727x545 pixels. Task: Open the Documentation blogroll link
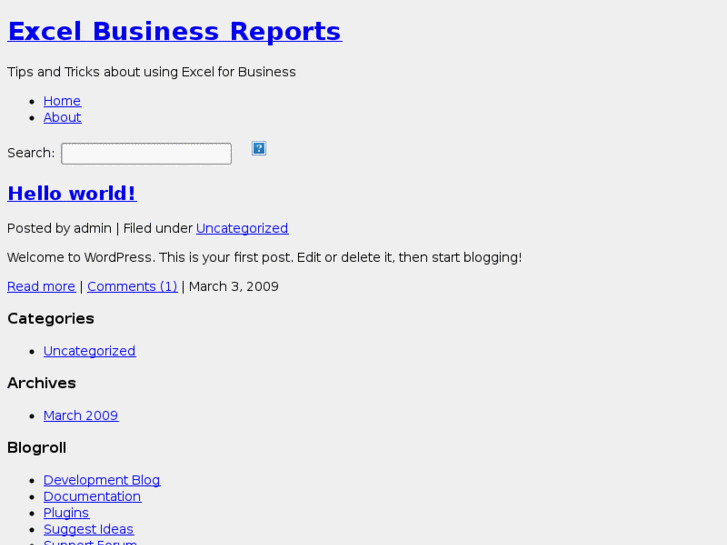[x=92, y=496]
